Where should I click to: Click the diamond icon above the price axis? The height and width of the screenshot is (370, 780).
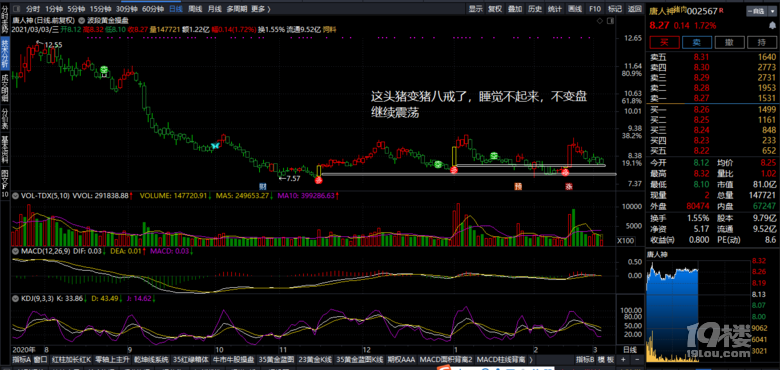click(600, 21)
